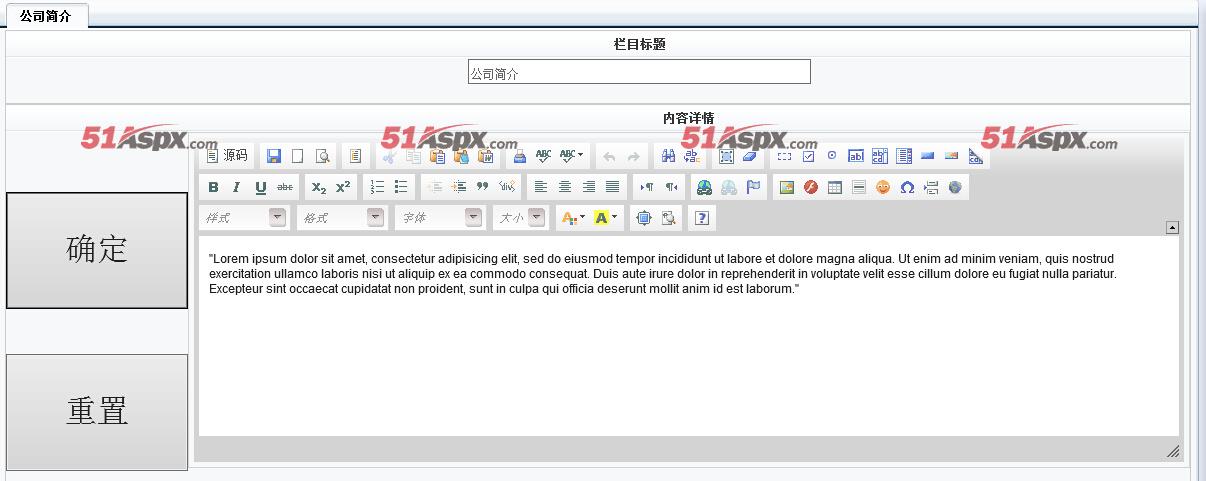Open the Replace text icon
1206x481 pixels.
pos(692,156)
